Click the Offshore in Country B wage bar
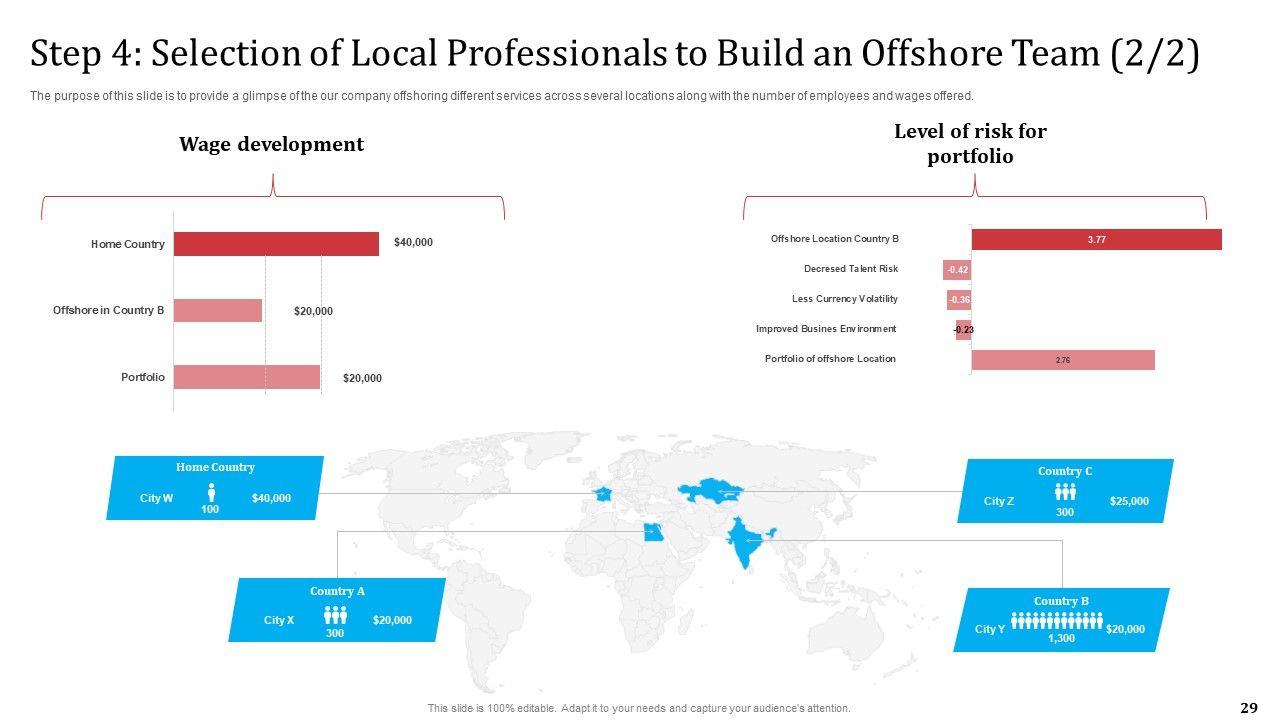Image resolution: width=1280 pixels, height=720 pixels. 218,311
